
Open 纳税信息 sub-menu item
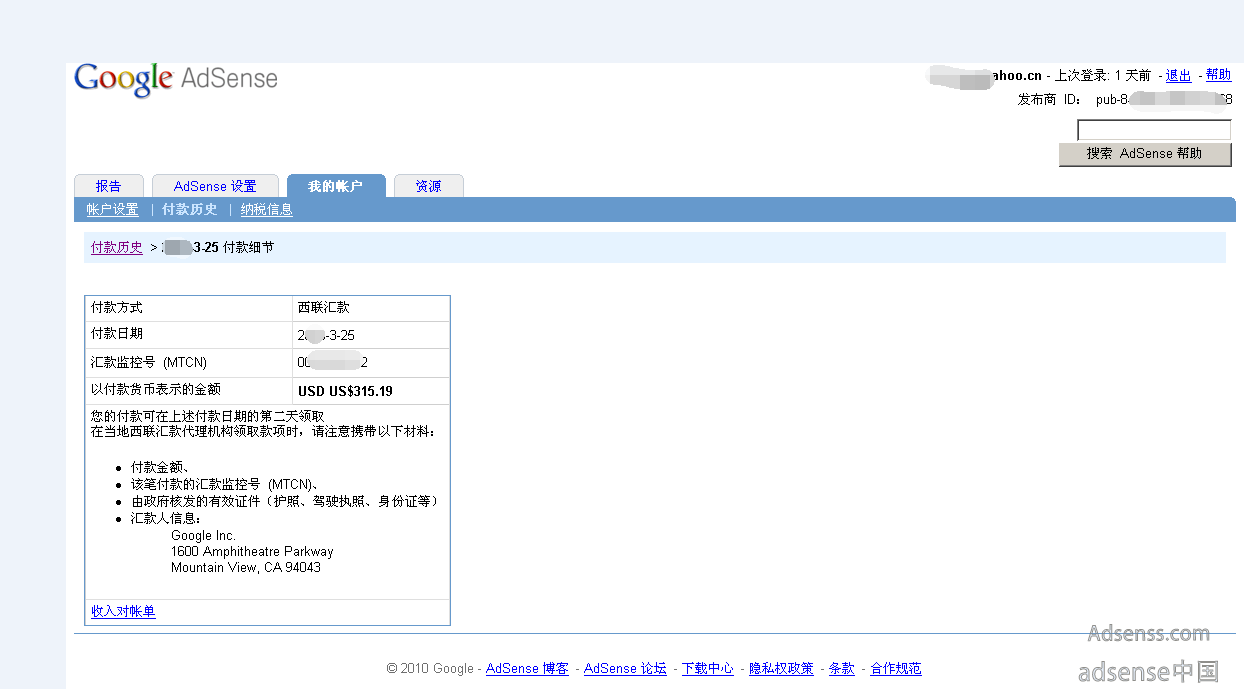pyautogui.click(x=267, y=210)
